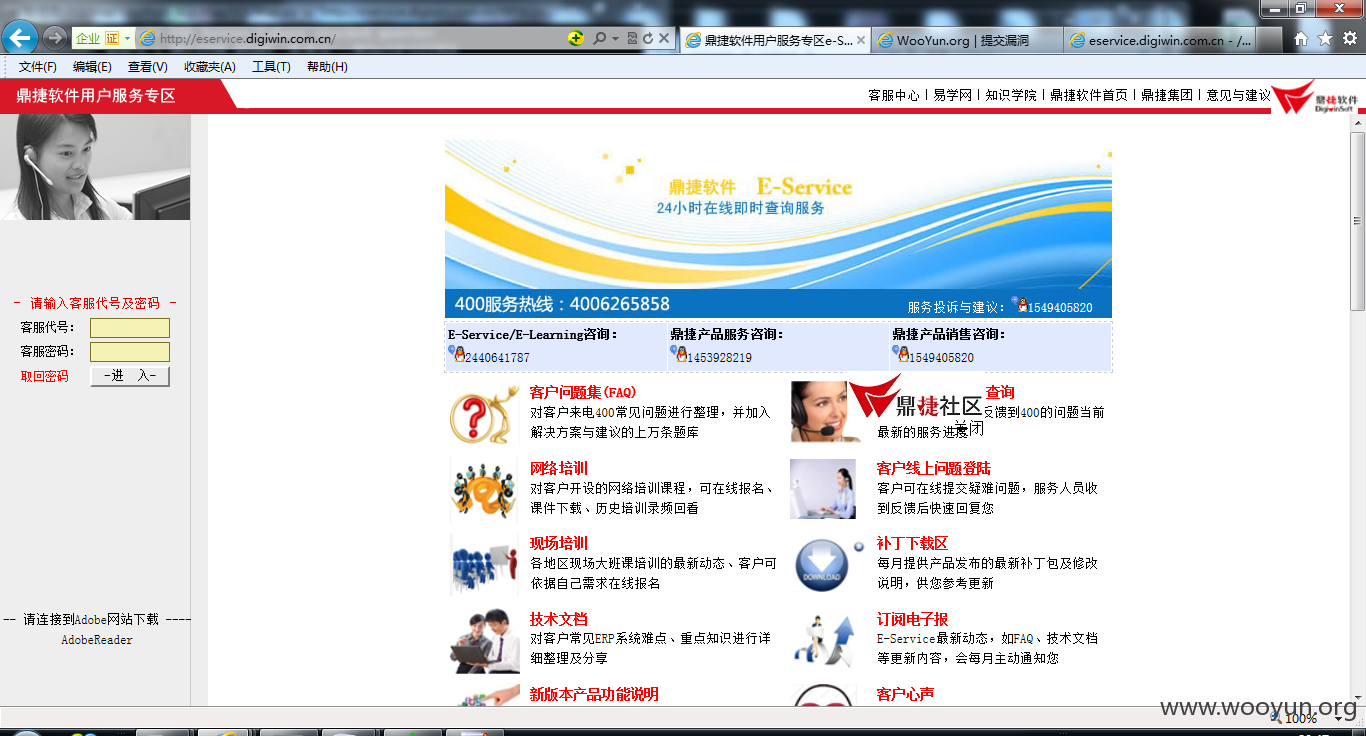Open the 客户问题集(FAQ) heading link
The width and height of the screenshot is (1366, 736).
583,392
